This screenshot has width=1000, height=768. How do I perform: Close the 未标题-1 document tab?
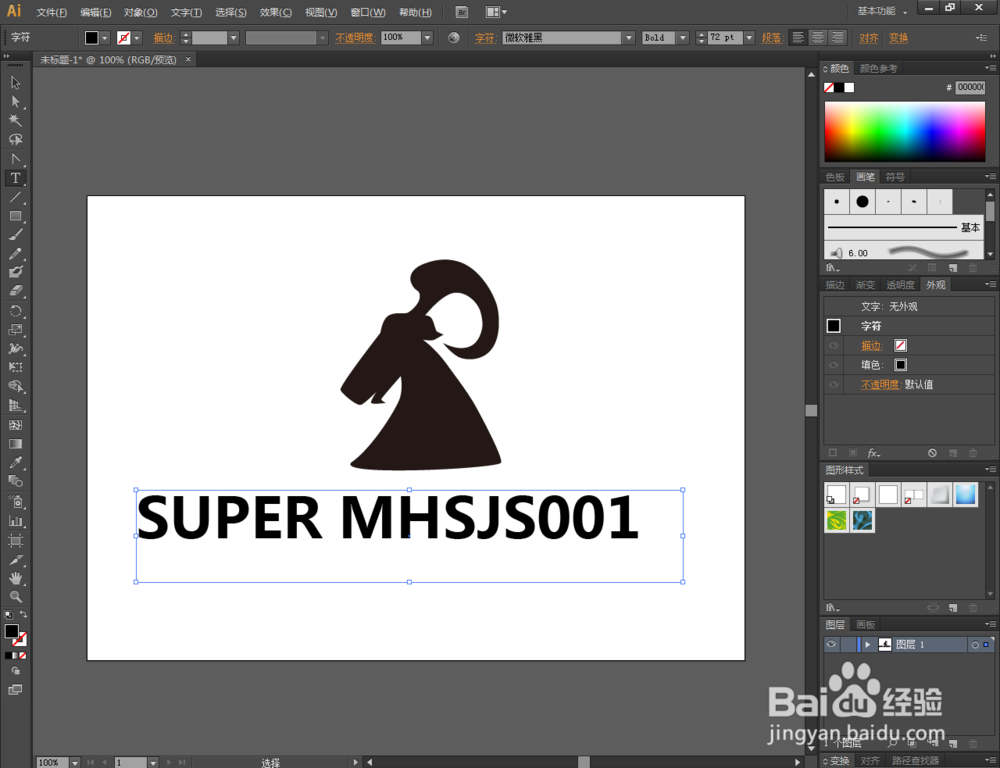pos(188,59)
